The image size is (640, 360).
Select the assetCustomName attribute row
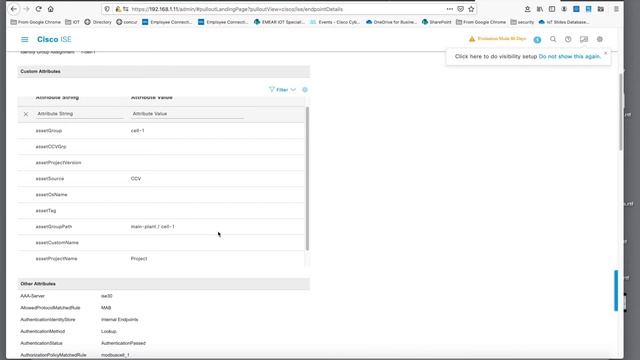161,242
